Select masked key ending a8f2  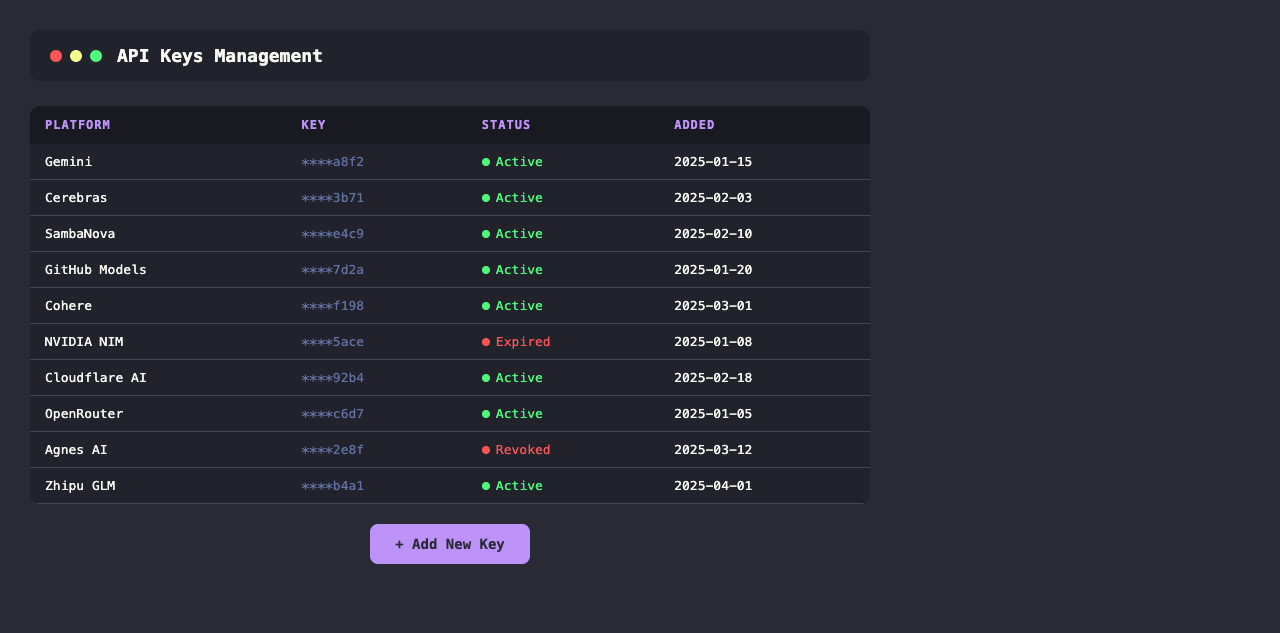coord(333,162)
